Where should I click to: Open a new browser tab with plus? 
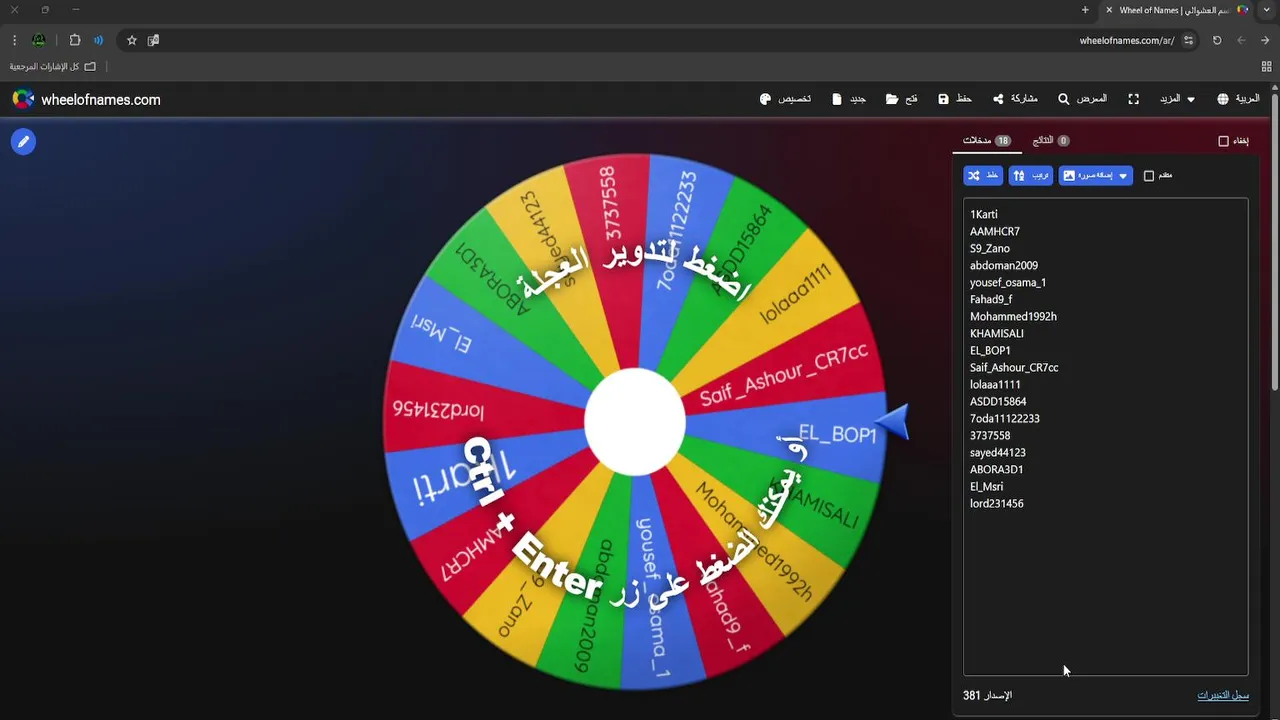1085,10
